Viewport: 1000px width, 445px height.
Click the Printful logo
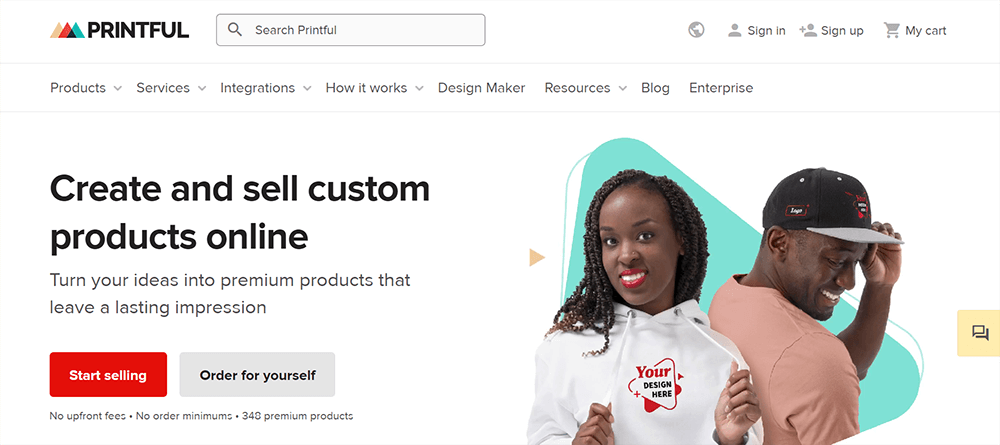(119, 30)
